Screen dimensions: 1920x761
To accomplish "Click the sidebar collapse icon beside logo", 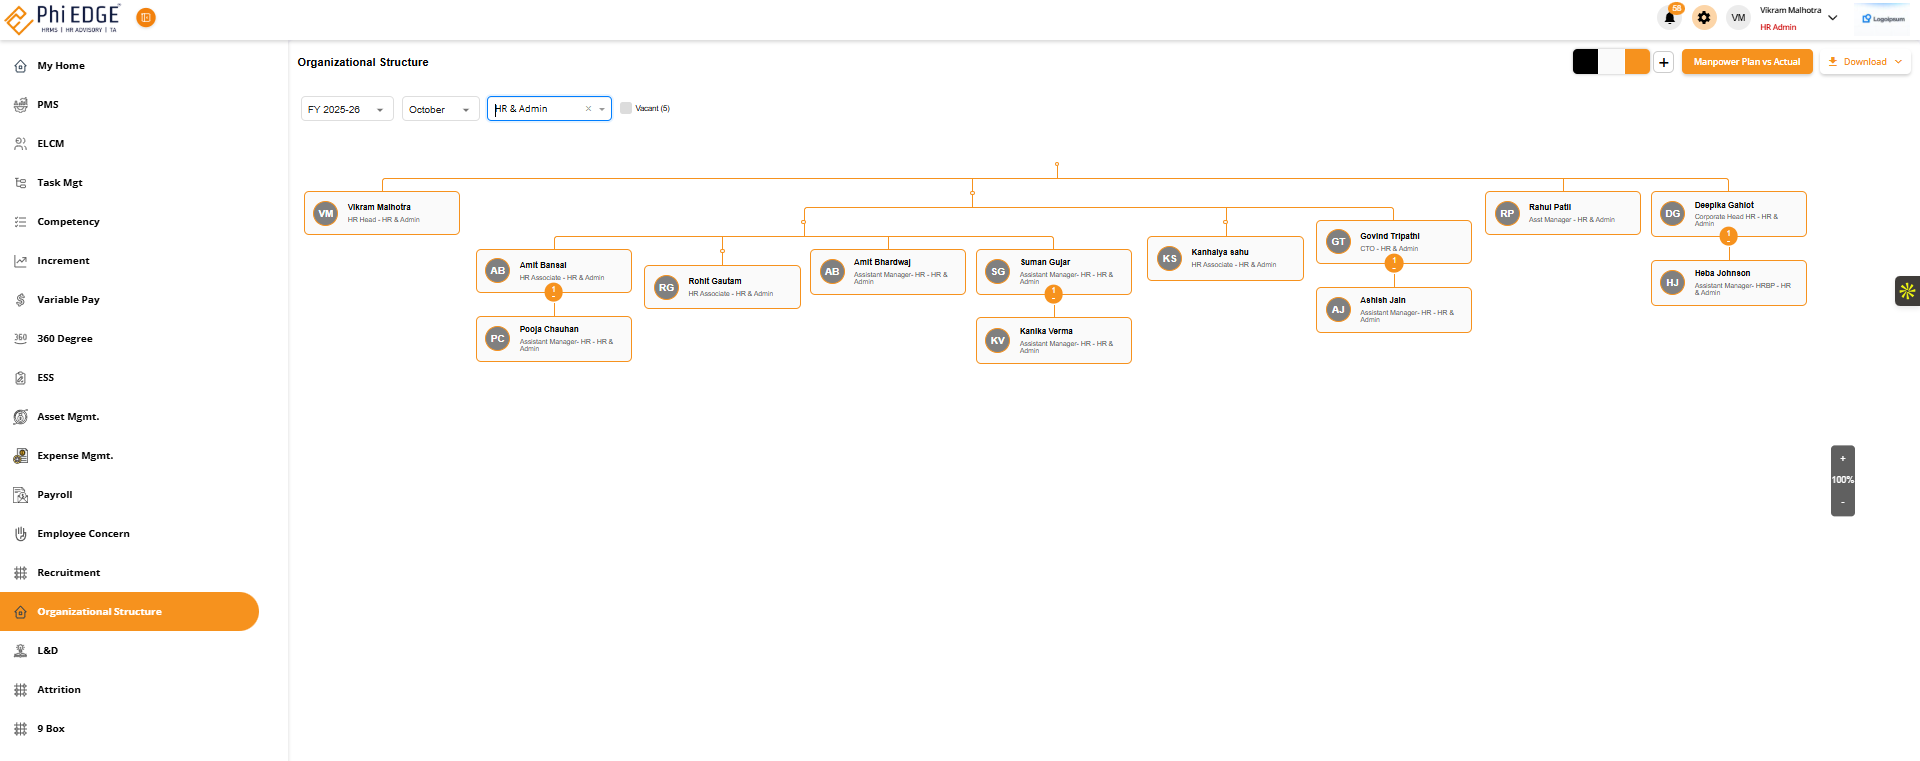I will pos(146,18).
